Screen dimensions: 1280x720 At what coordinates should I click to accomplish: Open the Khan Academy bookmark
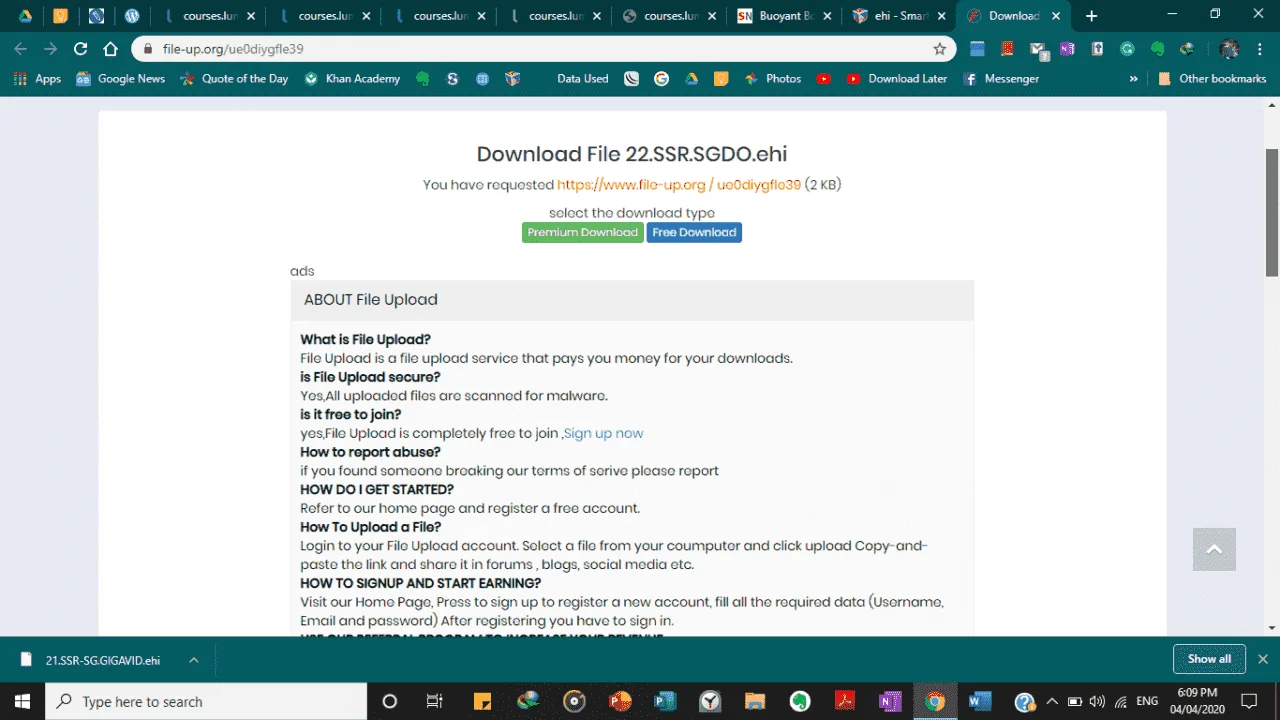[x=352, y=78]
